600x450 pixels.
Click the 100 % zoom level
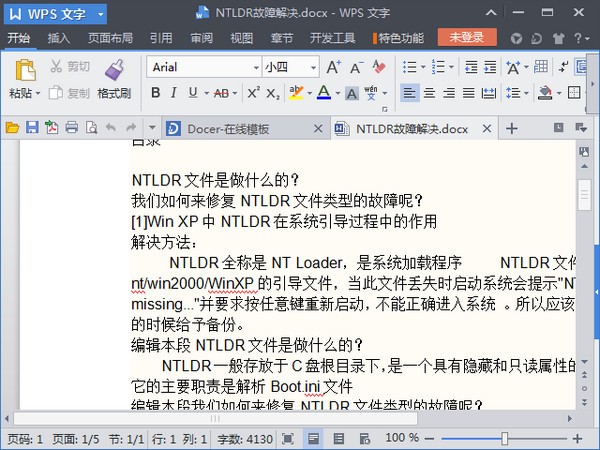402,437
